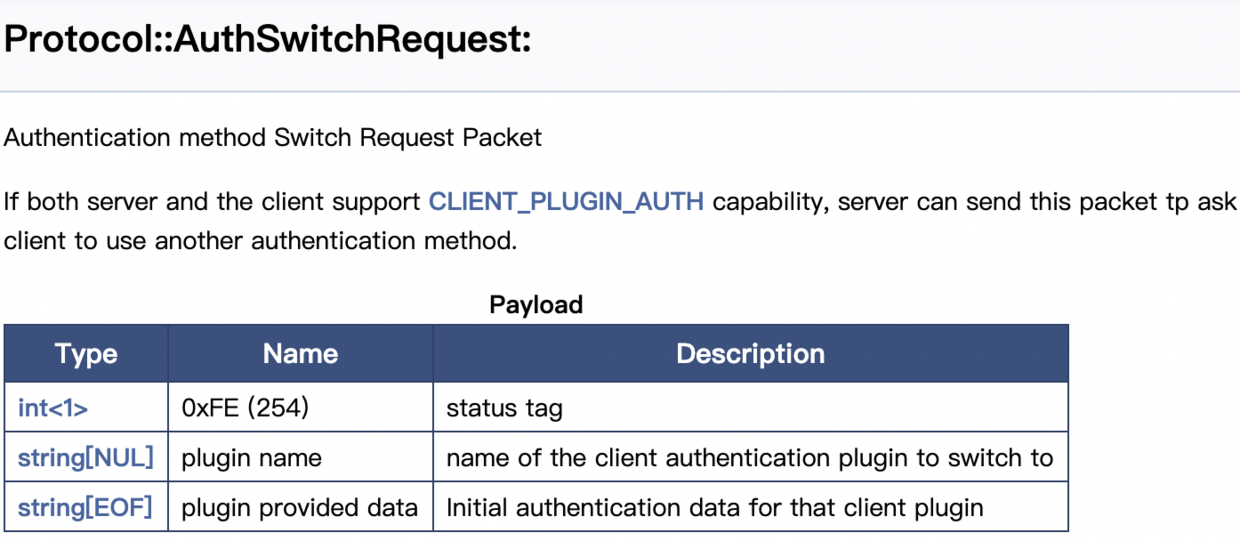The width and height of the screenshot is (1240, 541).
Task: Click the "name of the client authentication plugin" description
Action: (749, 458)
